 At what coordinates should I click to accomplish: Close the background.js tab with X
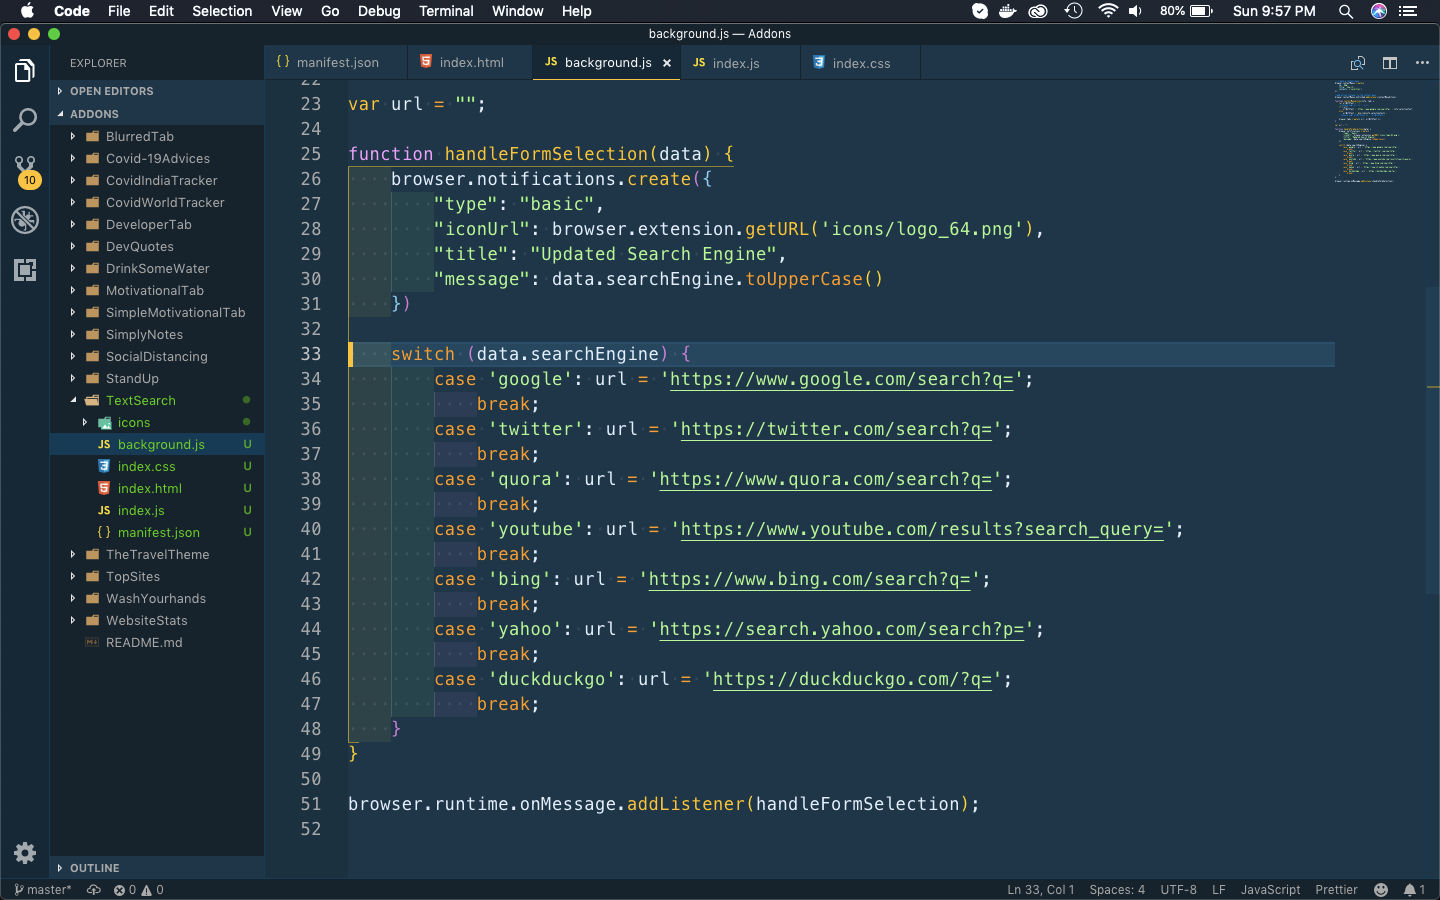(667, 63)
